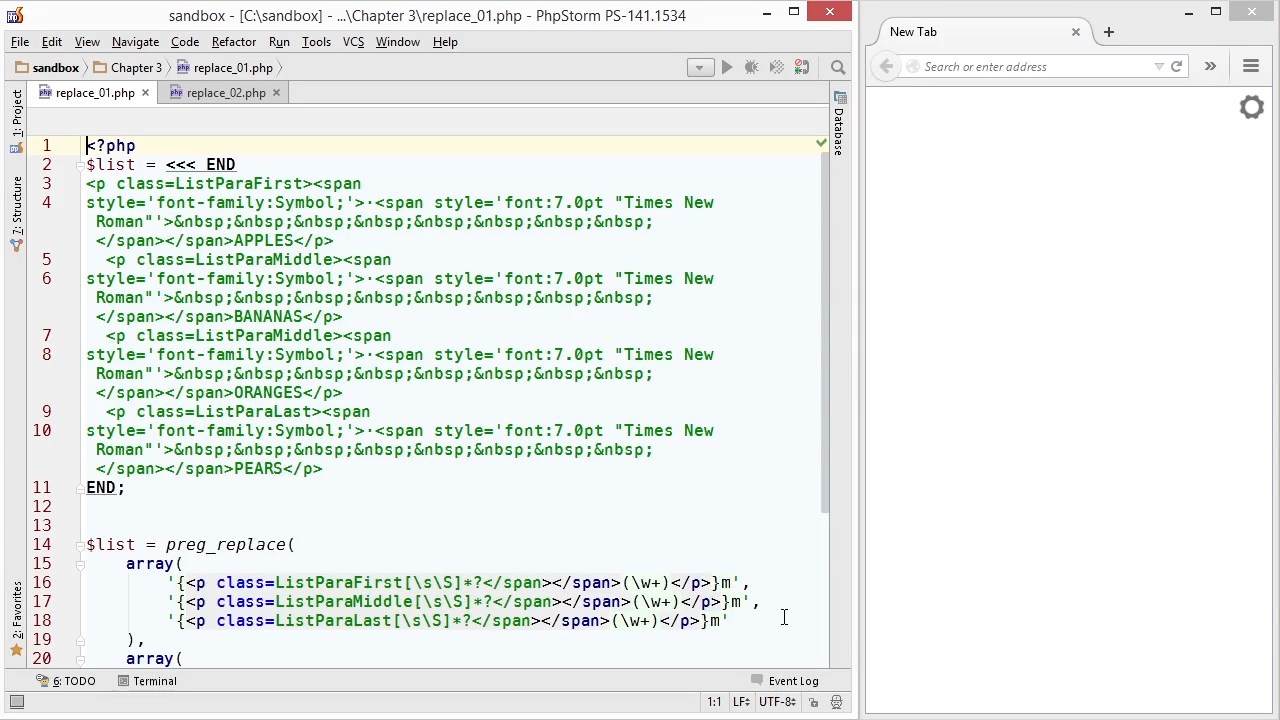Select the New Tab tab in browser
This screenshot has height=720, width=1280.
pyautogui.click(x=978, y=32)
